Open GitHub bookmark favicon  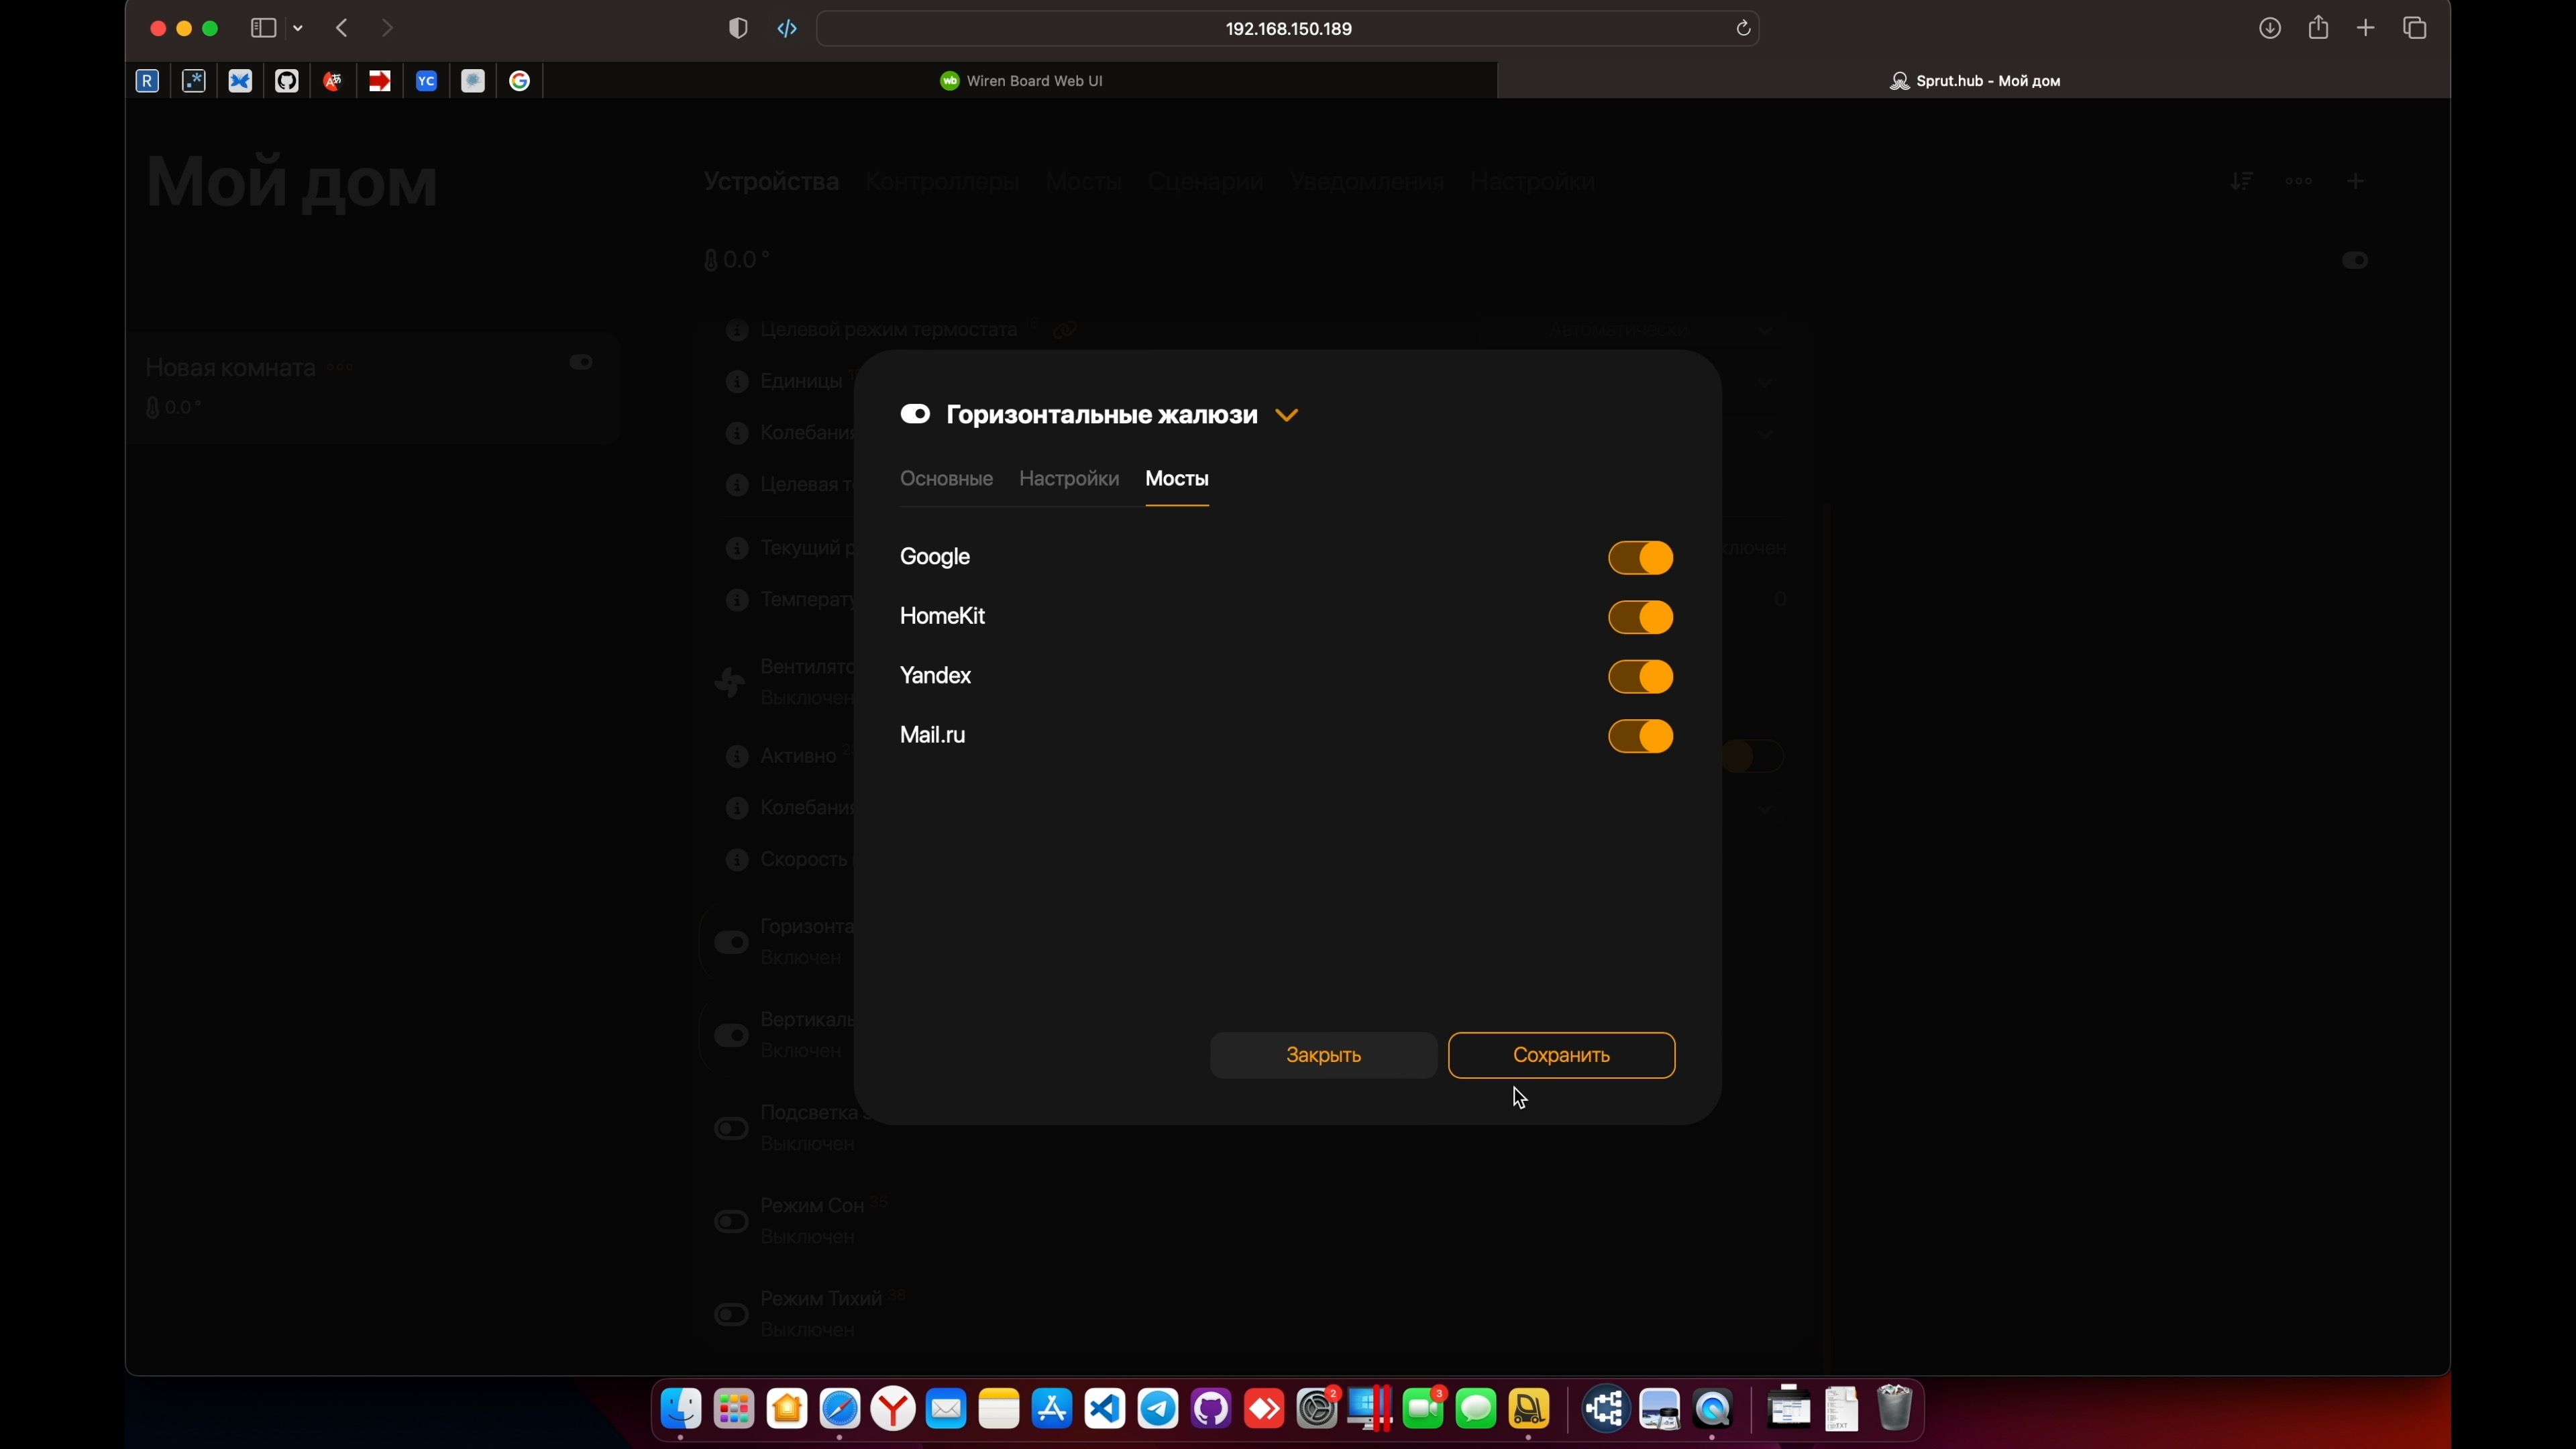click(287, 81)
